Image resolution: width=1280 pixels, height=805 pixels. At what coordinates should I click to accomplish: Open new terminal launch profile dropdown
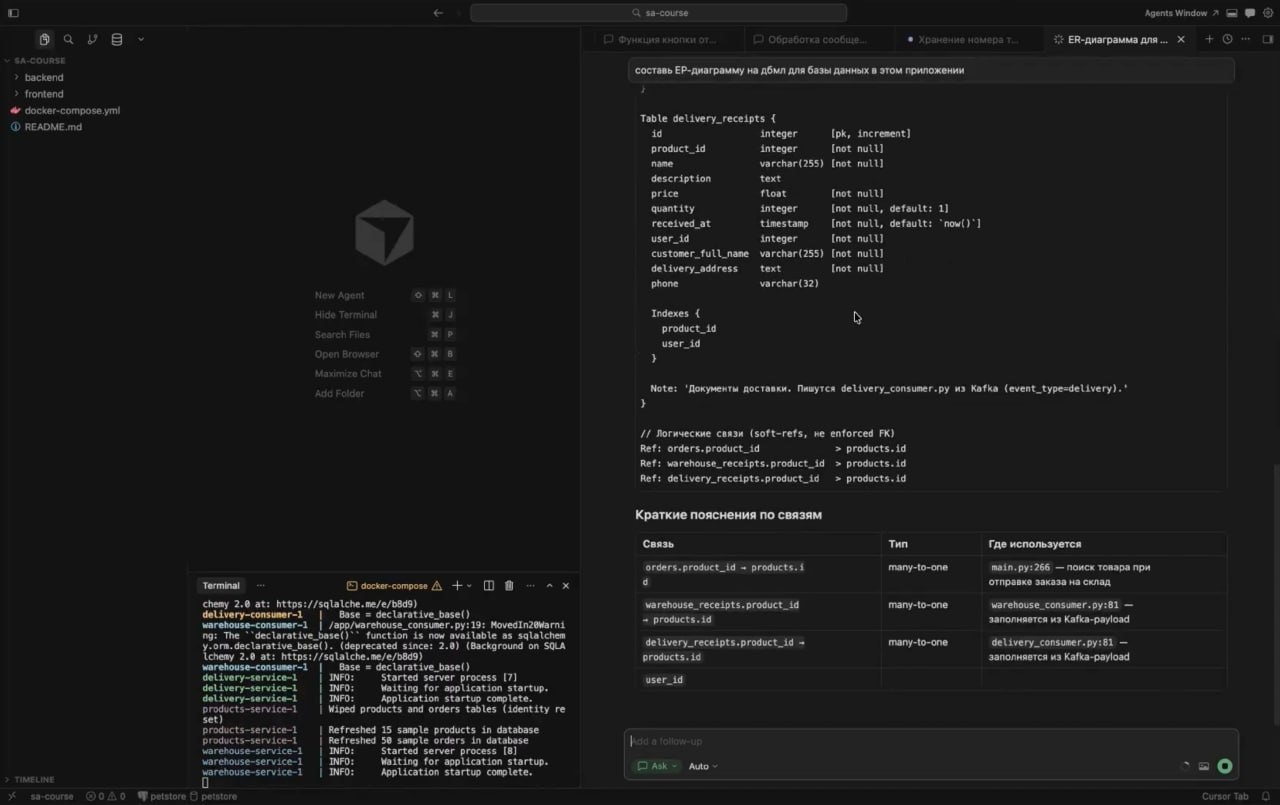click(x=470, y=586)
